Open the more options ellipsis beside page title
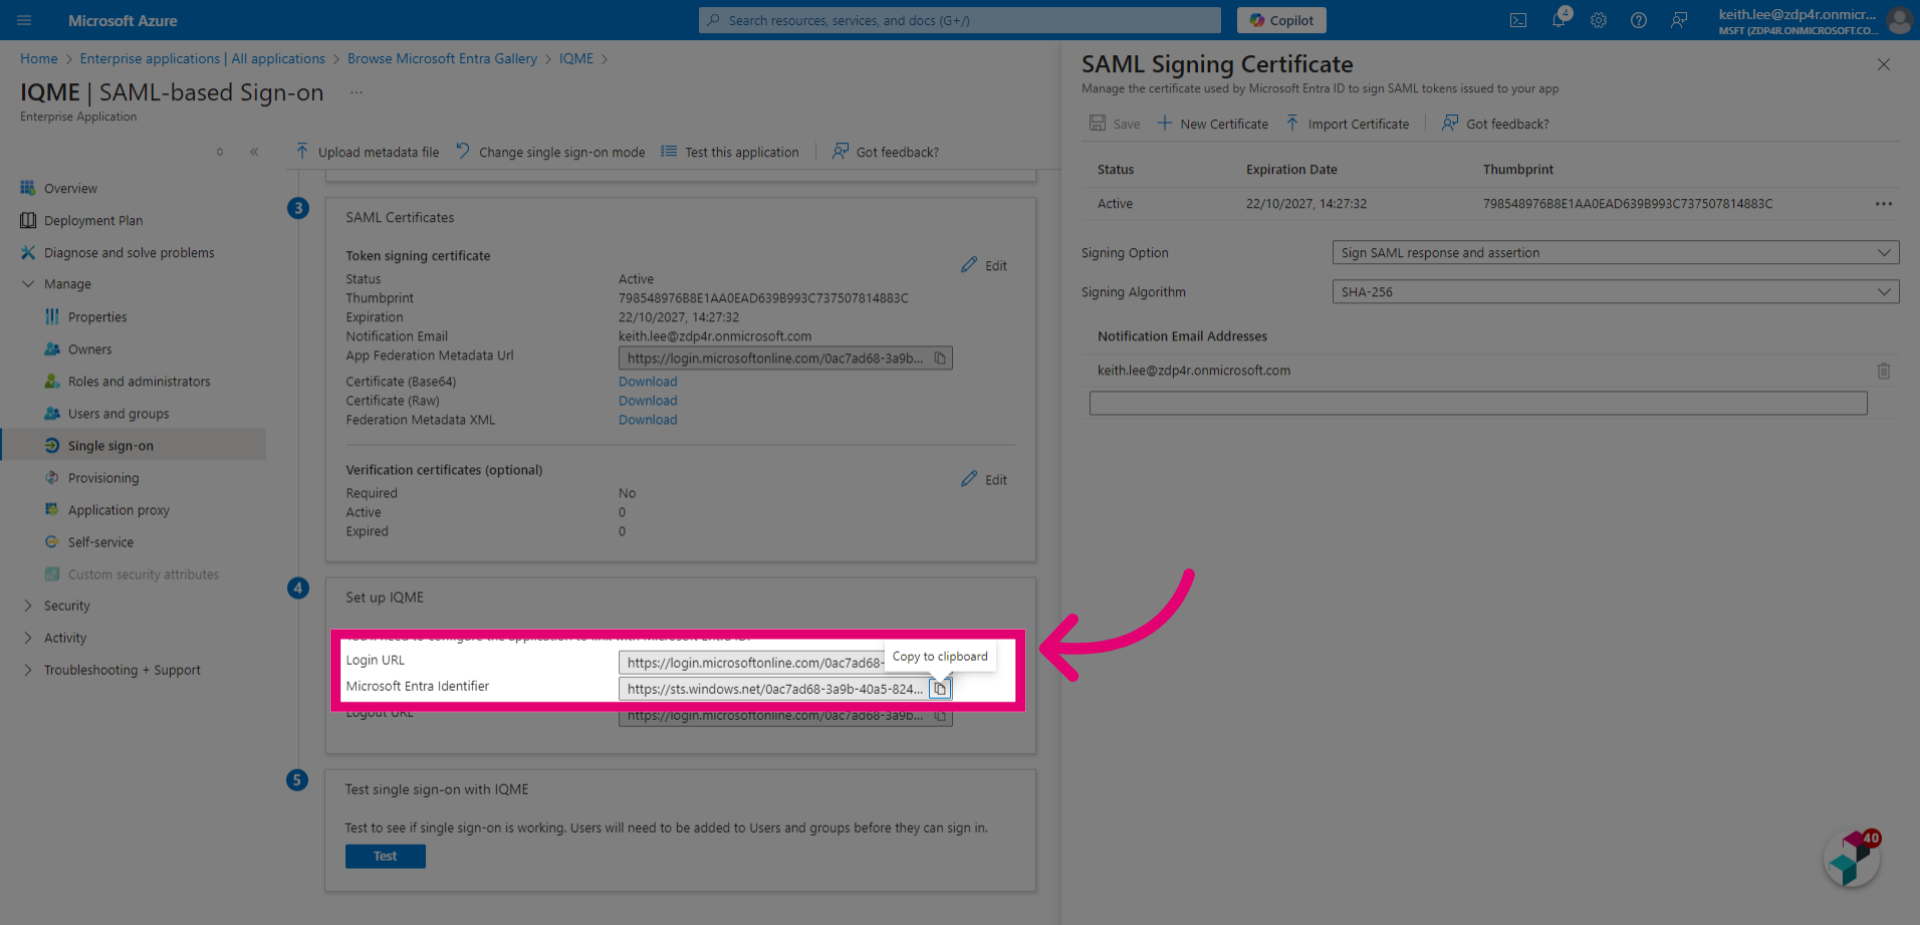Image resolution: width=1920 pixels, height=925 pixels. point(356,93)
